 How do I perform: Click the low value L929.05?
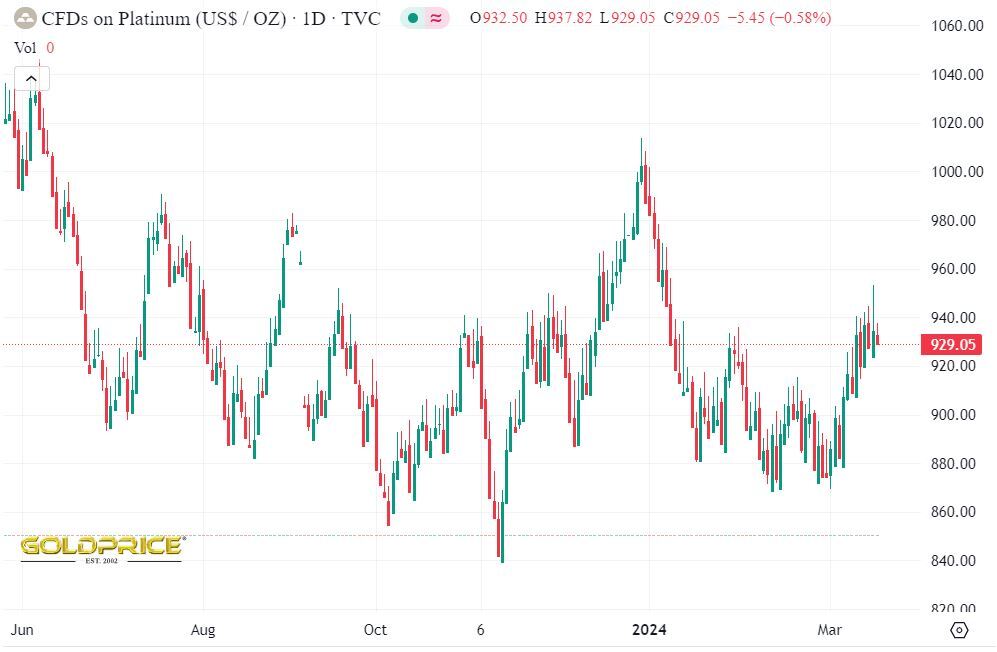(628, 18)
